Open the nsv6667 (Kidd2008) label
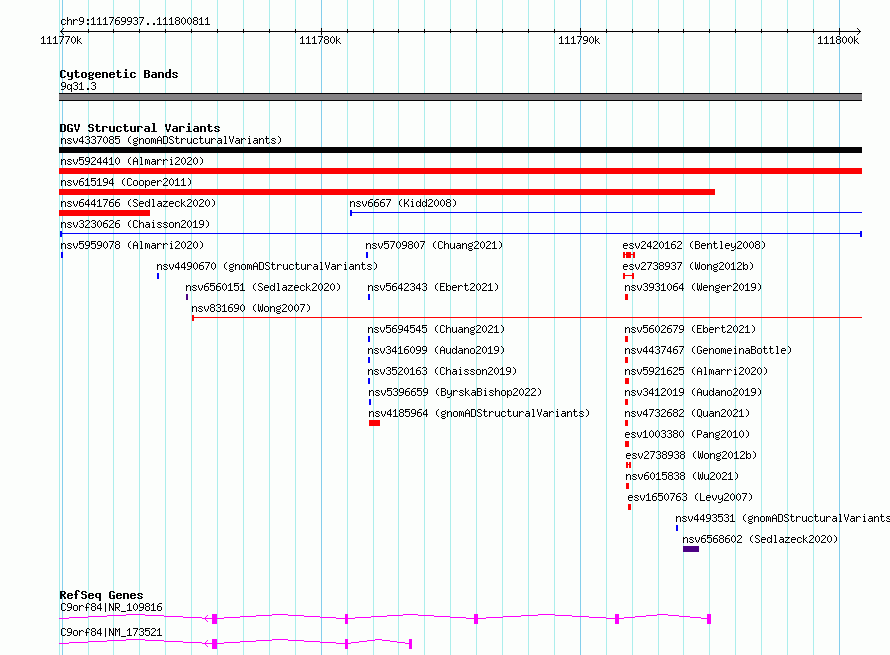 (403, 203)
